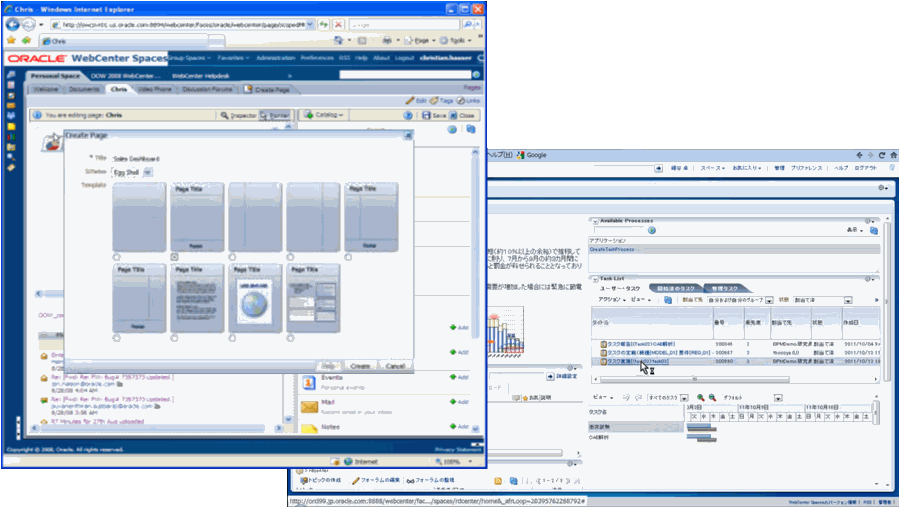900x508 pixels.
Task: Select first template radio button in top row
Action: click(117, 257)
